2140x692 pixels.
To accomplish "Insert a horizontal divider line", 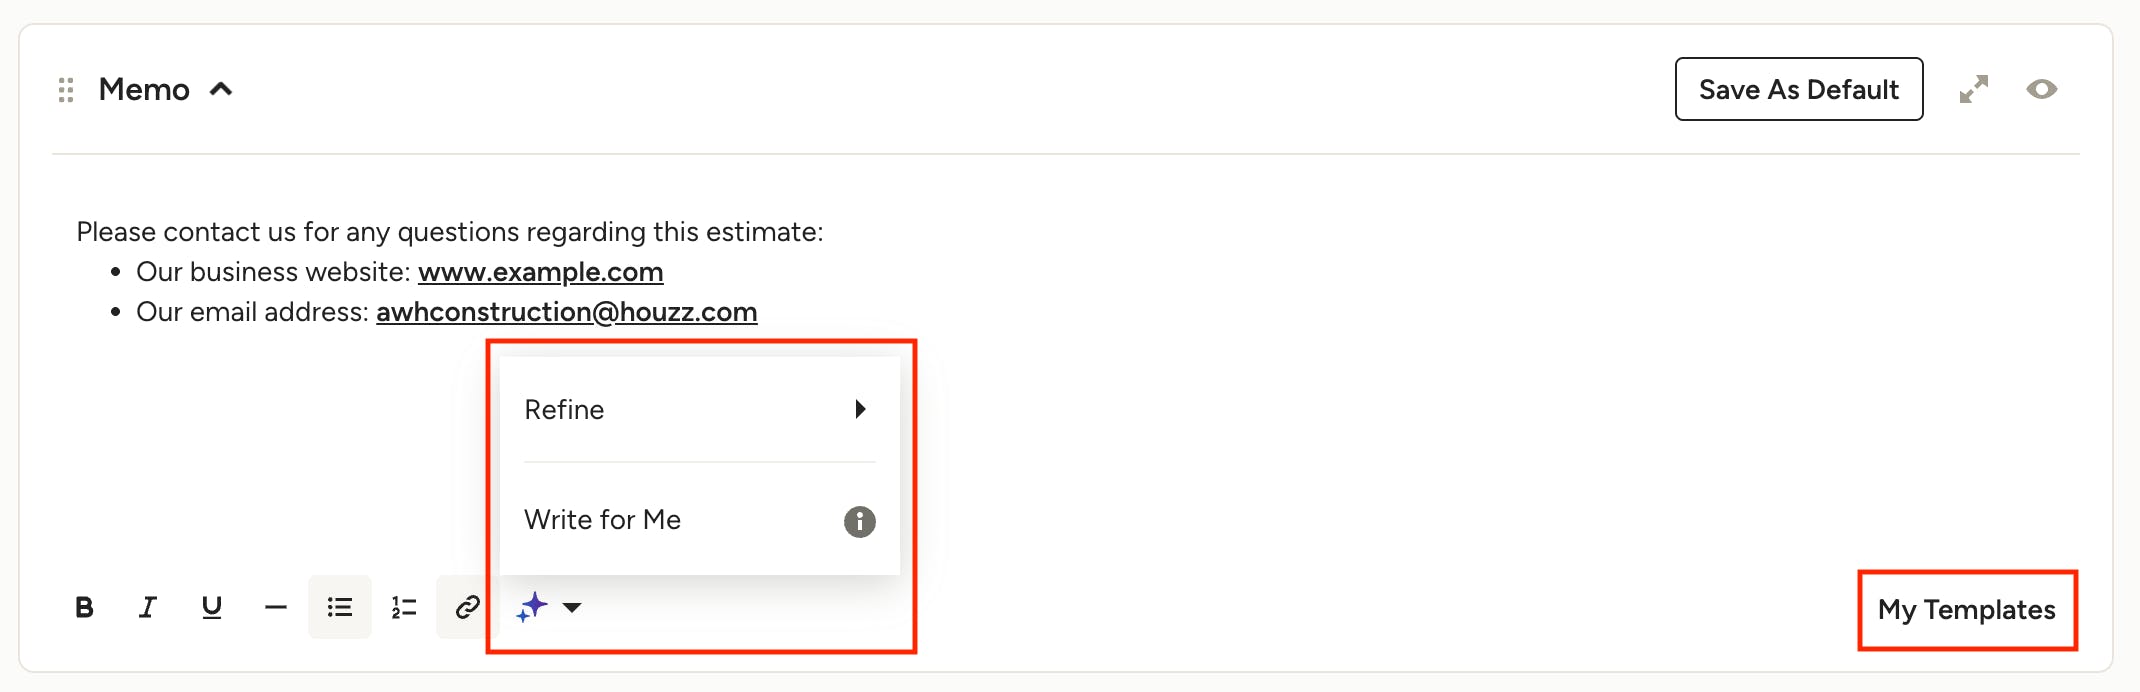I will [276, 607].
